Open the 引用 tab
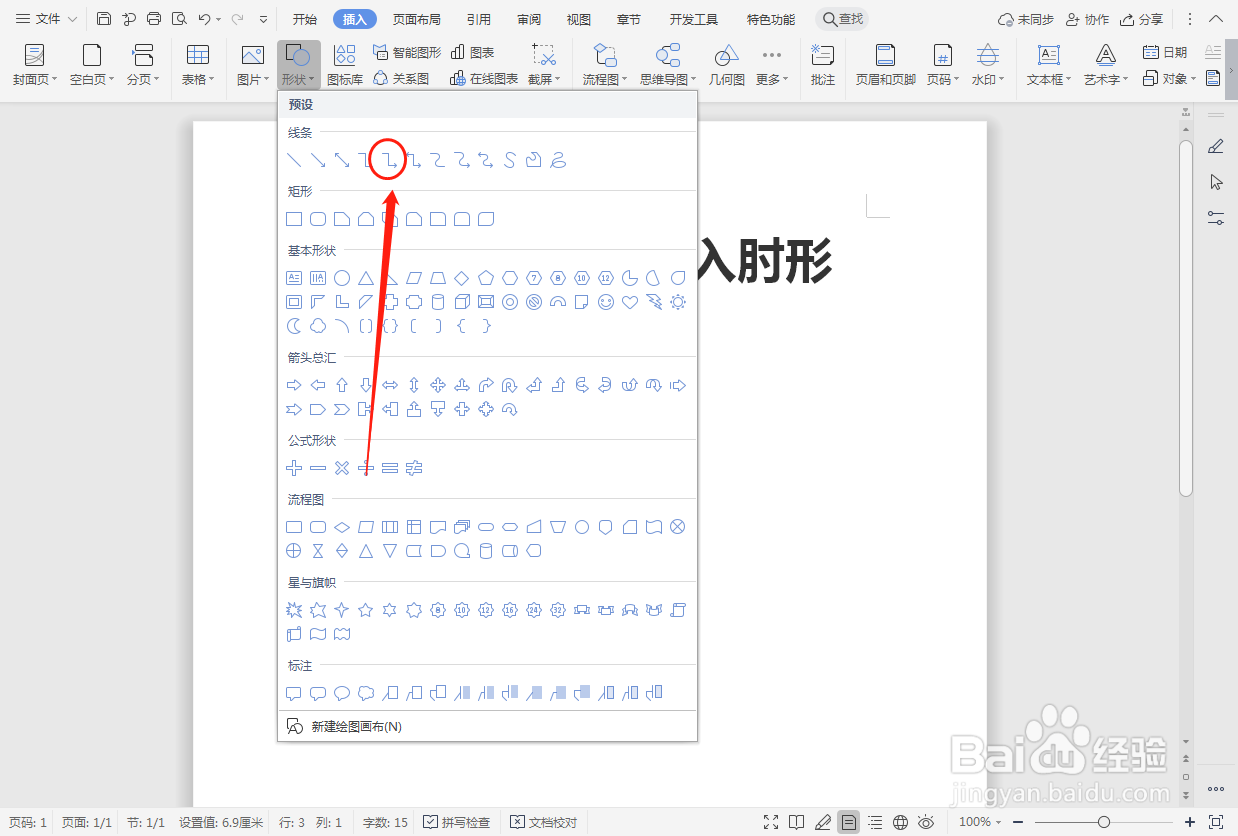1238x836 pixels. pos(479,19)
